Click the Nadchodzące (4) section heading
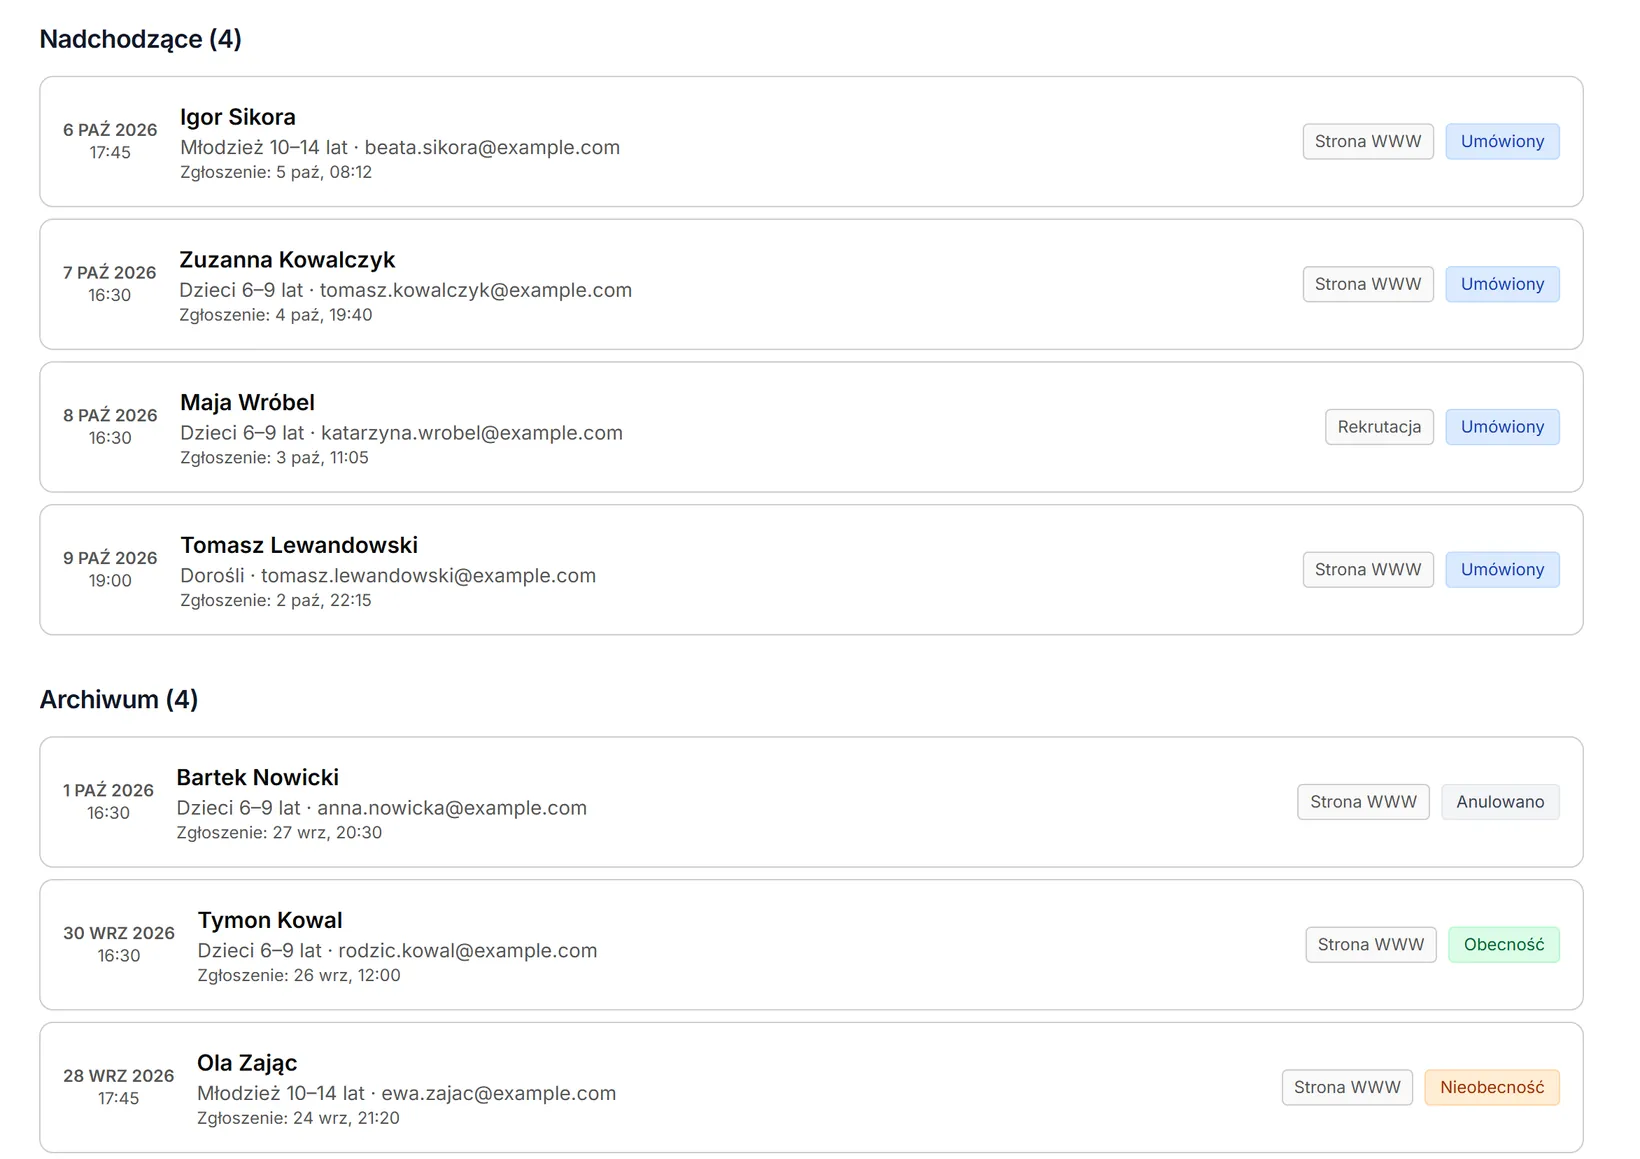Image resolution: width=1640 pixels, height=1159 pixels. [140, 39]
